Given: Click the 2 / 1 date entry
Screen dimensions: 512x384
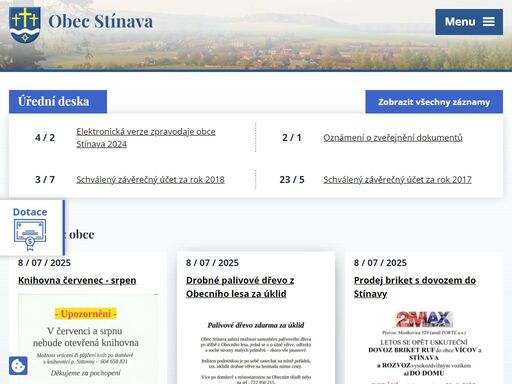Looking at the screenshot, I should [x=292, y=138].
